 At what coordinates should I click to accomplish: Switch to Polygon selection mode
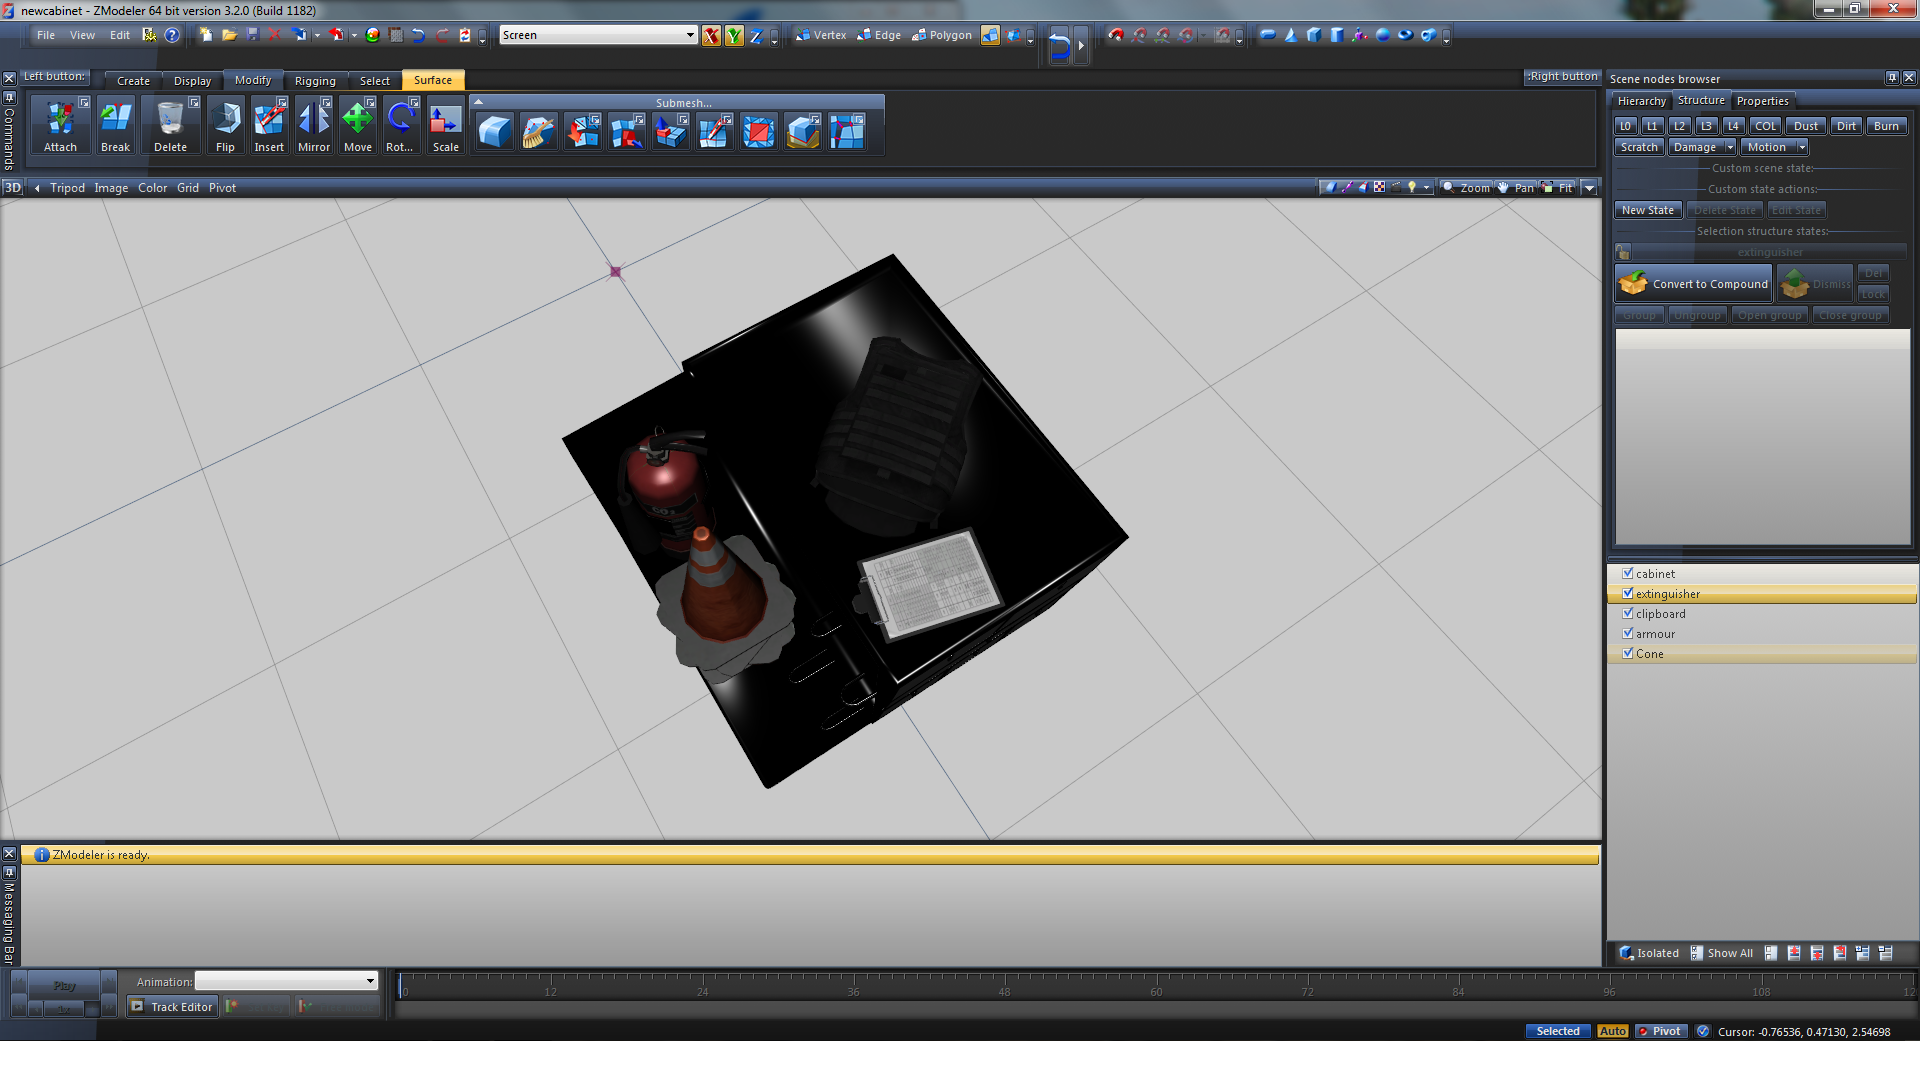tap(942, 35)
